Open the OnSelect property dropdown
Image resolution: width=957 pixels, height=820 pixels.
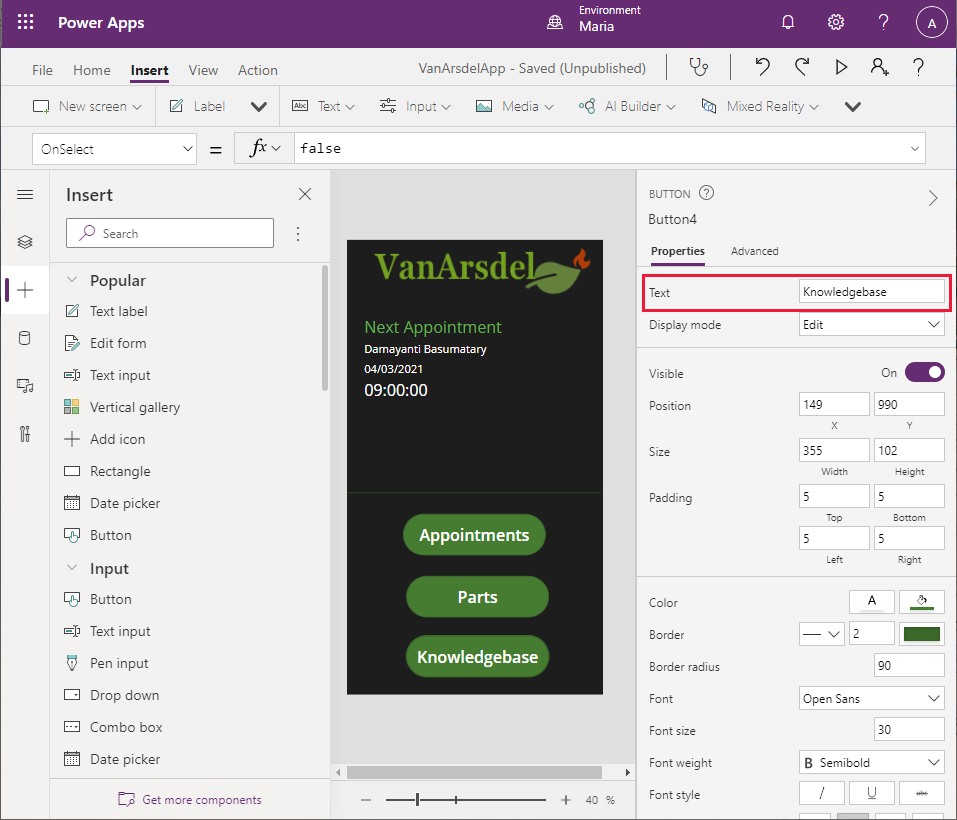tap(114, 149)
